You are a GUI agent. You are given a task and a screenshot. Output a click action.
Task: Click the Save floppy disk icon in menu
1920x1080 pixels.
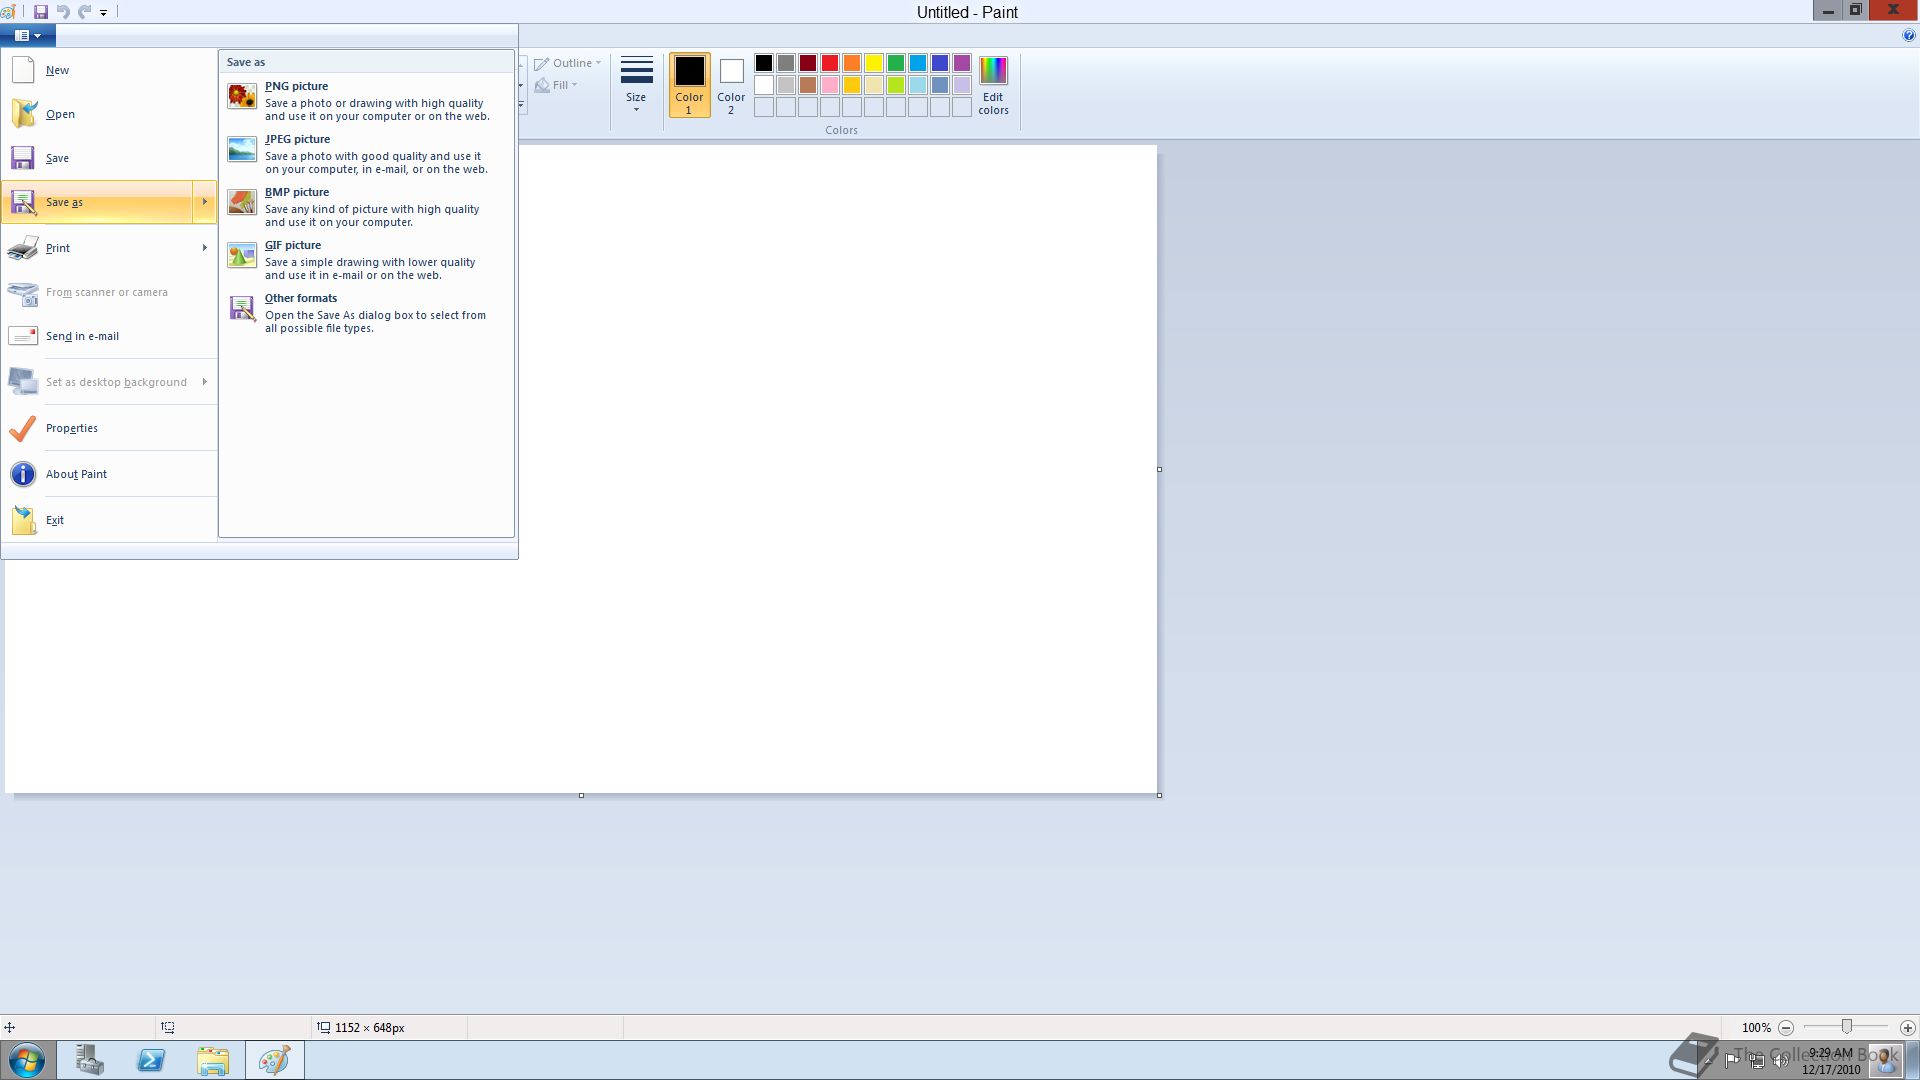click(23, 158)
